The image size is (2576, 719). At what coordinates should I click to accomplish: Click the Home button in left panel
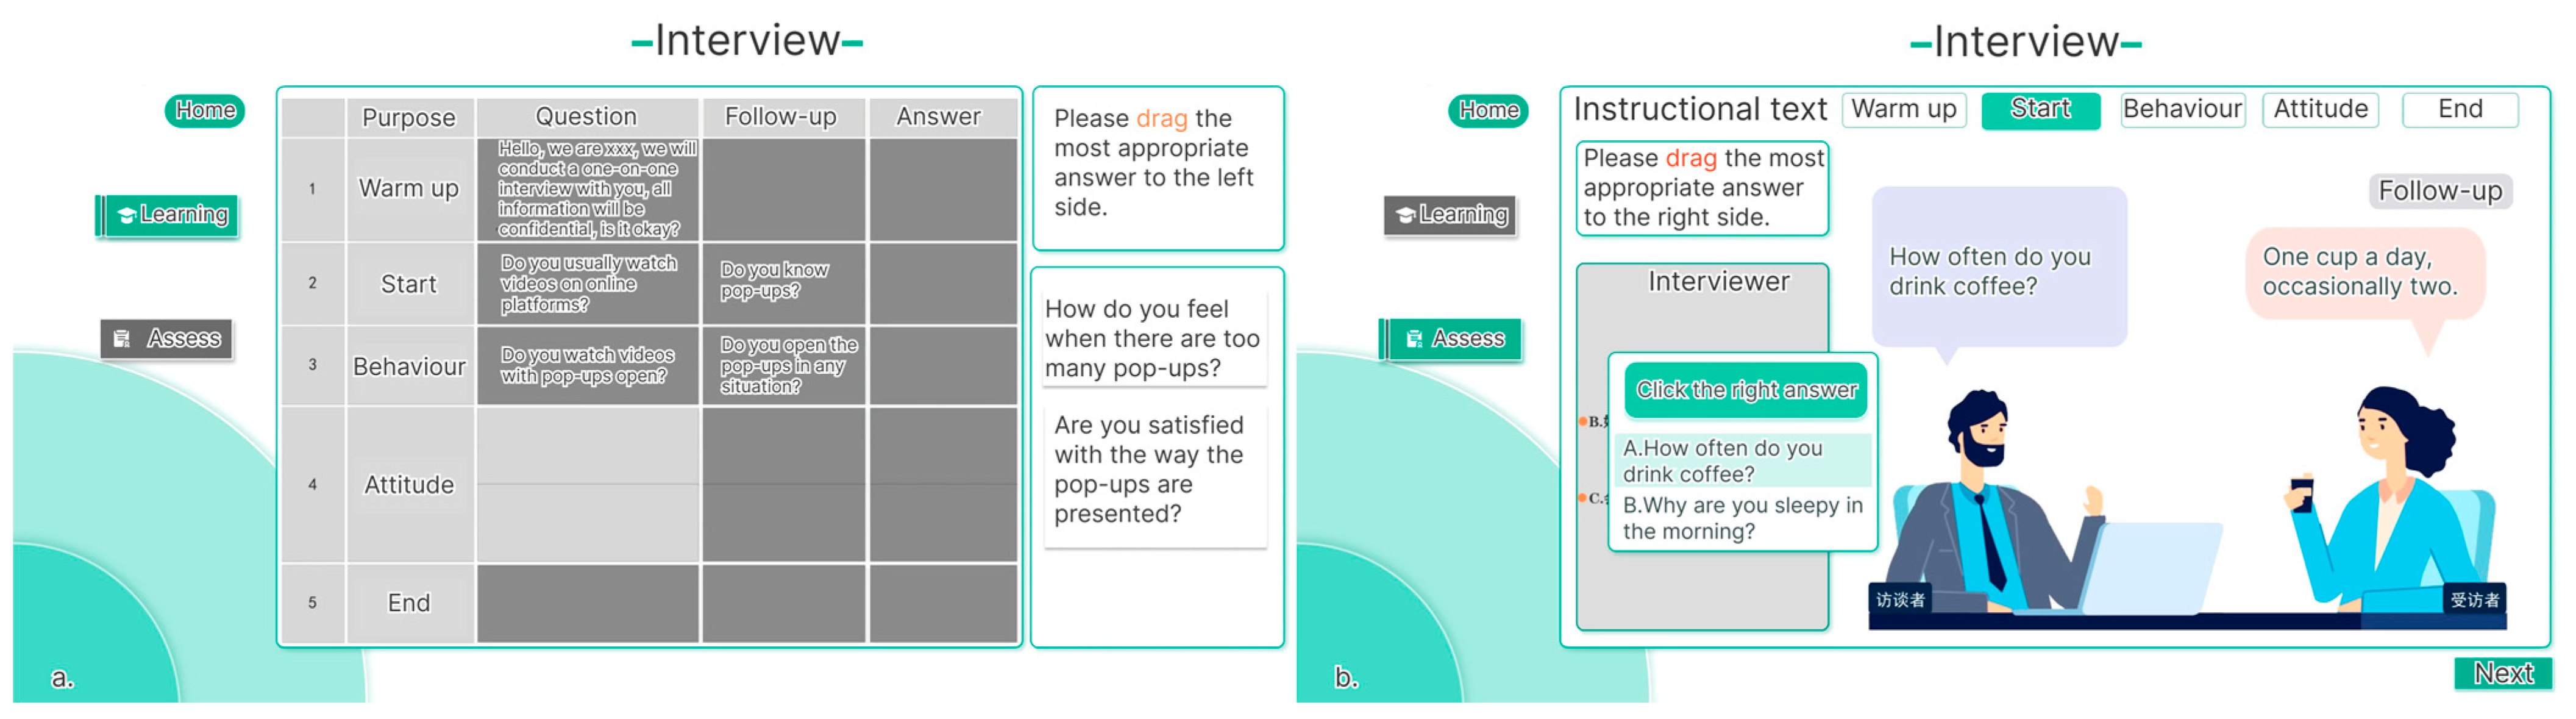205,110
